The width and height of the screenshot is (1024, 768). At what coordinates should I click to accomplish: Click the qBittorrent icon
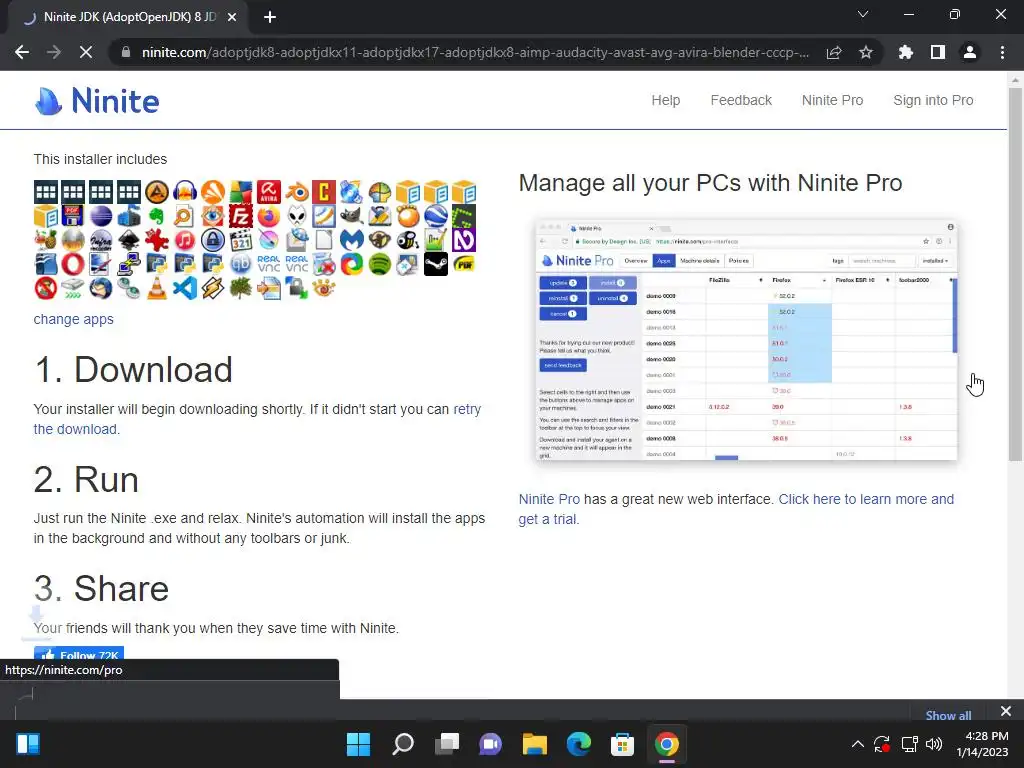click(x=240, y=264)
